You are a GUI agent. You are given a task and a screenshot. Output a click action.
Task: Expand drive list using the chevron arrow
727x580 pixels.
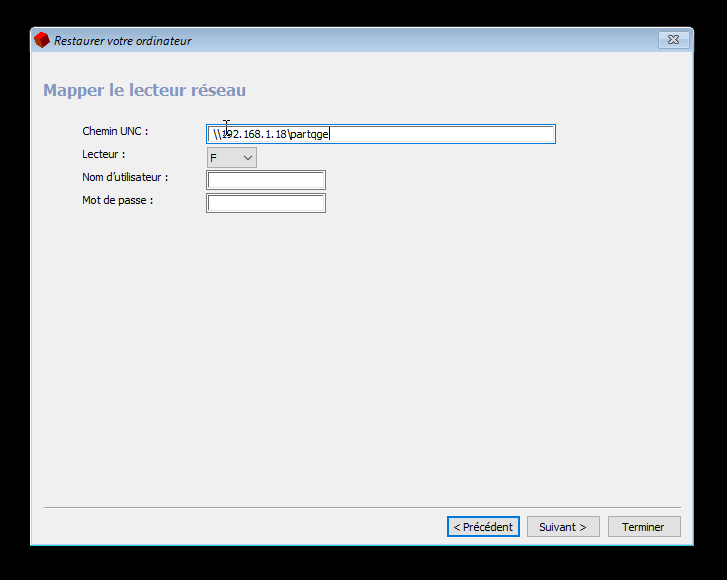point(247,158)
